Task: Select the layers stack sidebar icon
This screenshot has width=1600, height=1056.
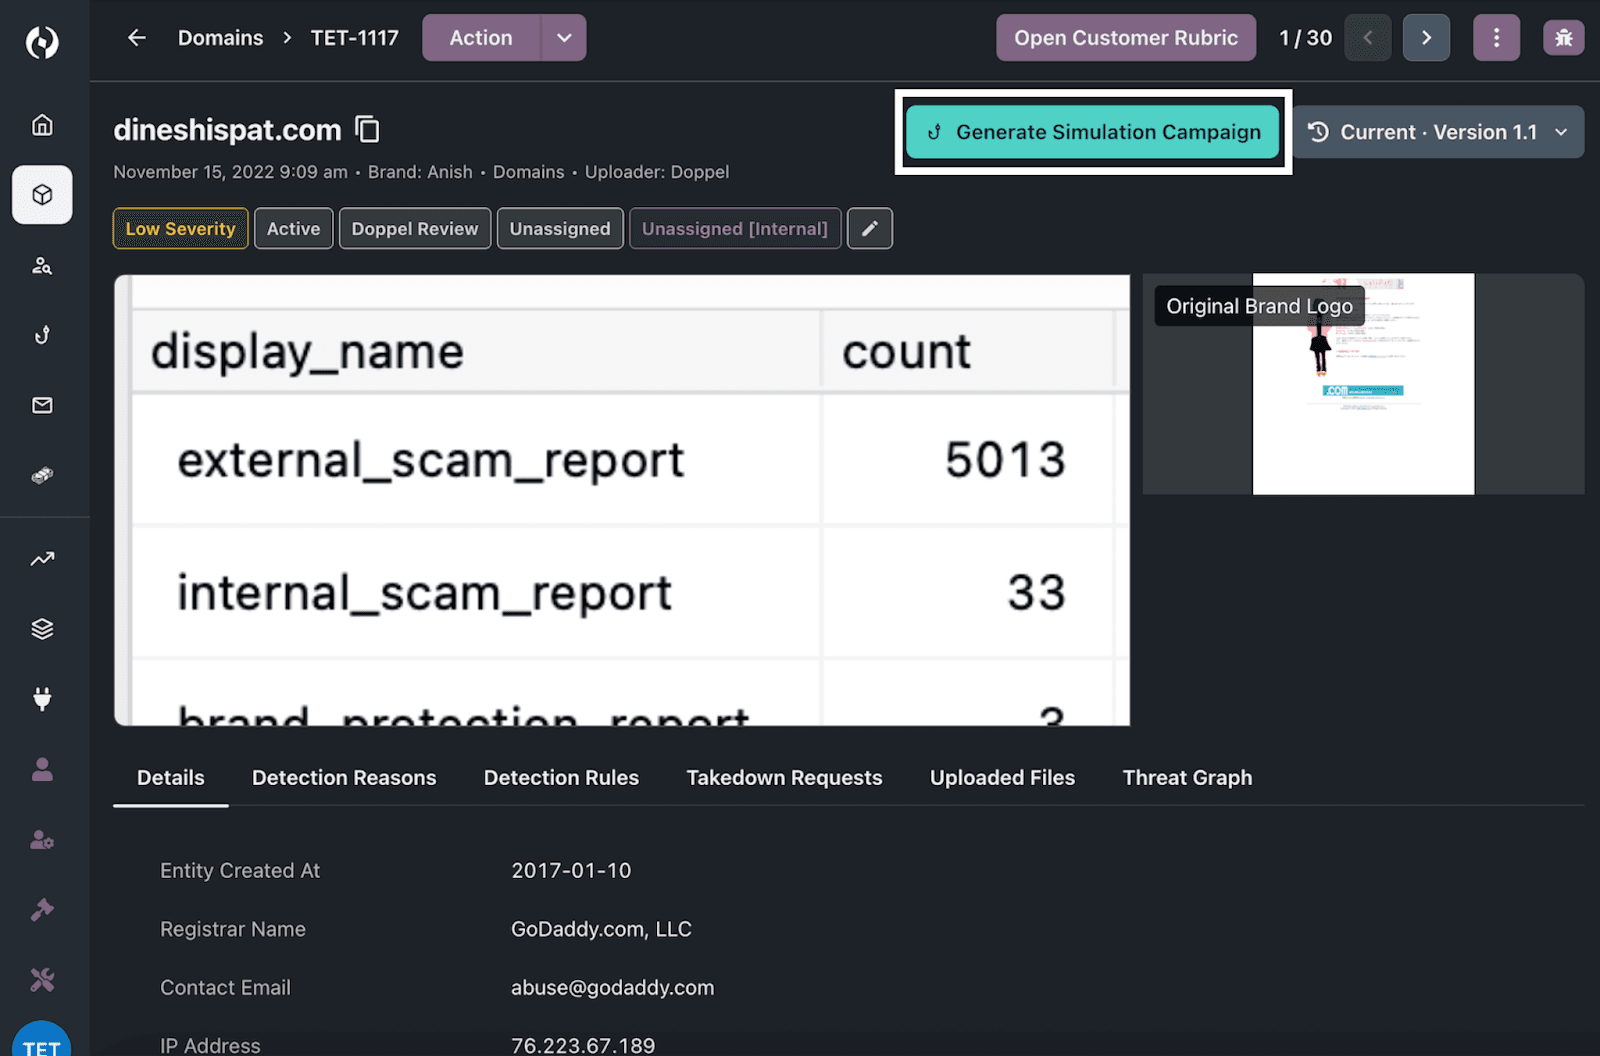Action: tap(42, 629)
